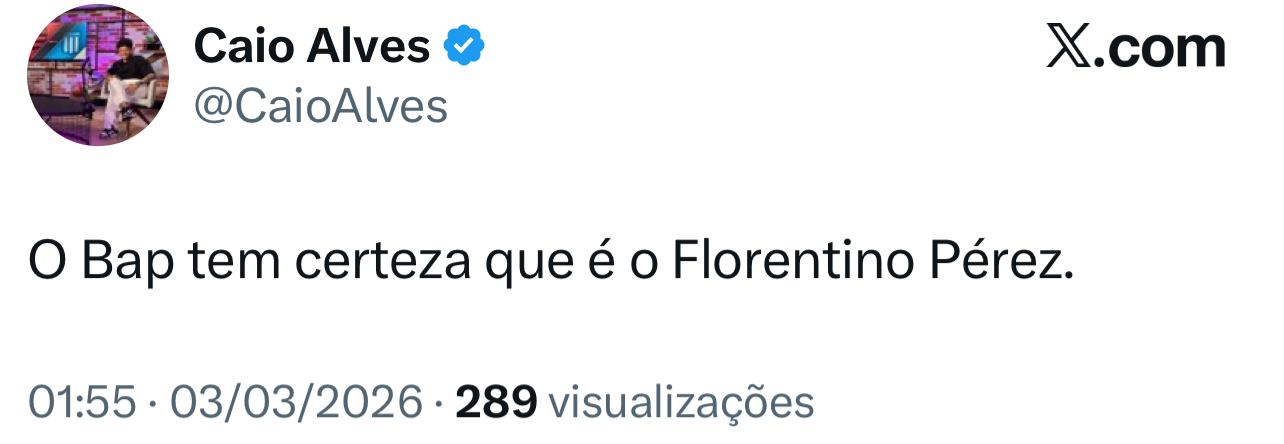Click the 03/03/2026 date
The height and width of the screenshot is (444, 1284).
coord(297,402)
